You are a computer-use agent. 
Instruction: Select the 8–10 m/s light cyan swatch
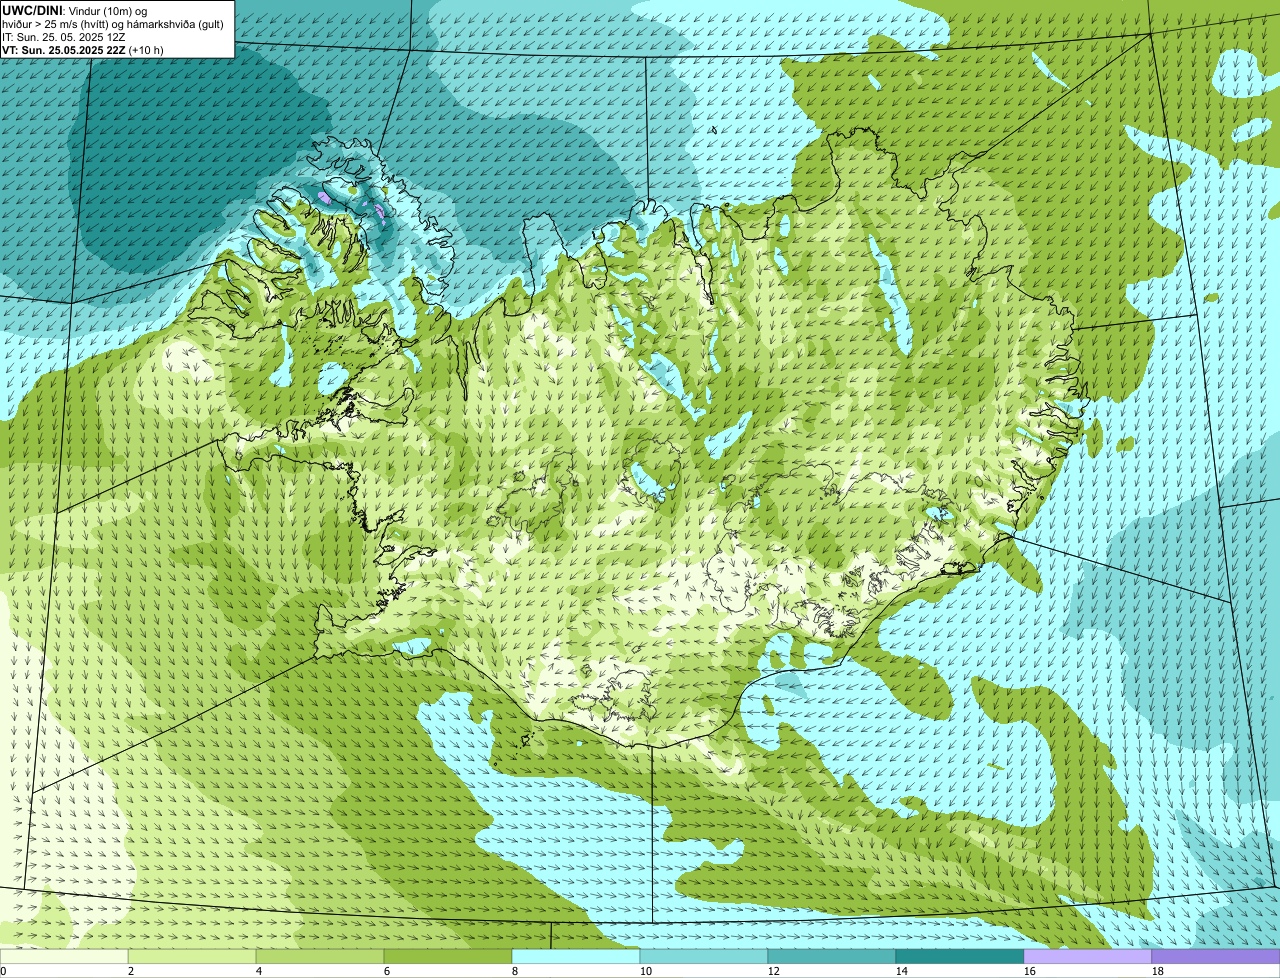[x=576, y=956]
